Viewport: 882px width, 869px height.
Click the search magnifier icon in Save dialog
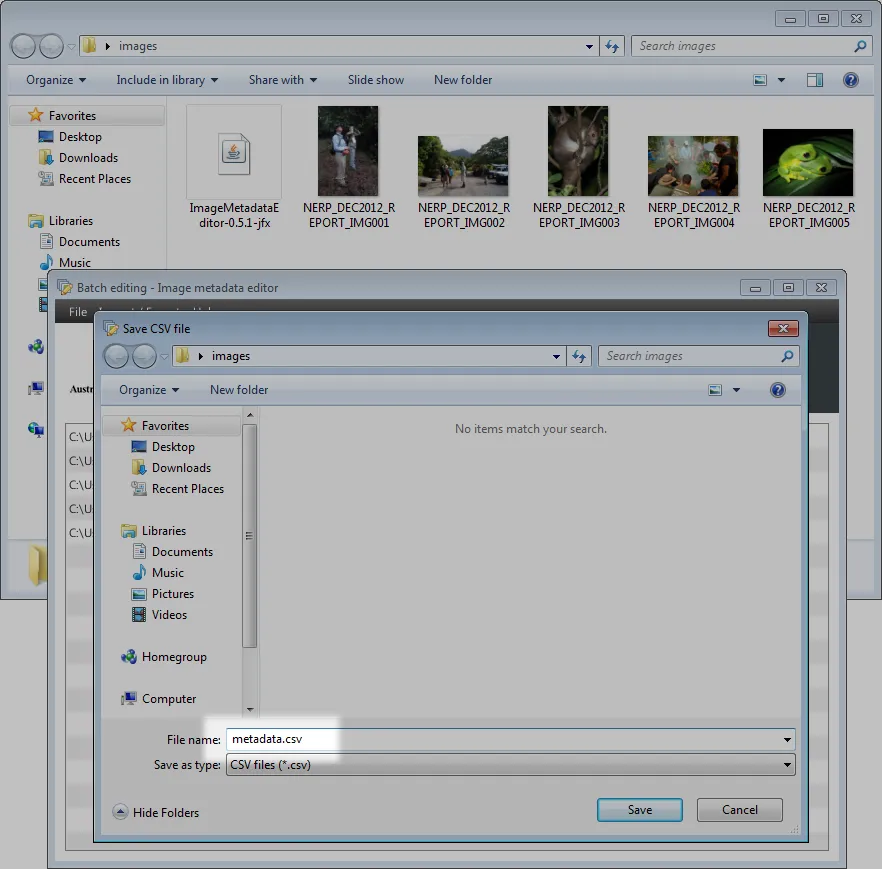pyautogui.click(x=788, y=356)
